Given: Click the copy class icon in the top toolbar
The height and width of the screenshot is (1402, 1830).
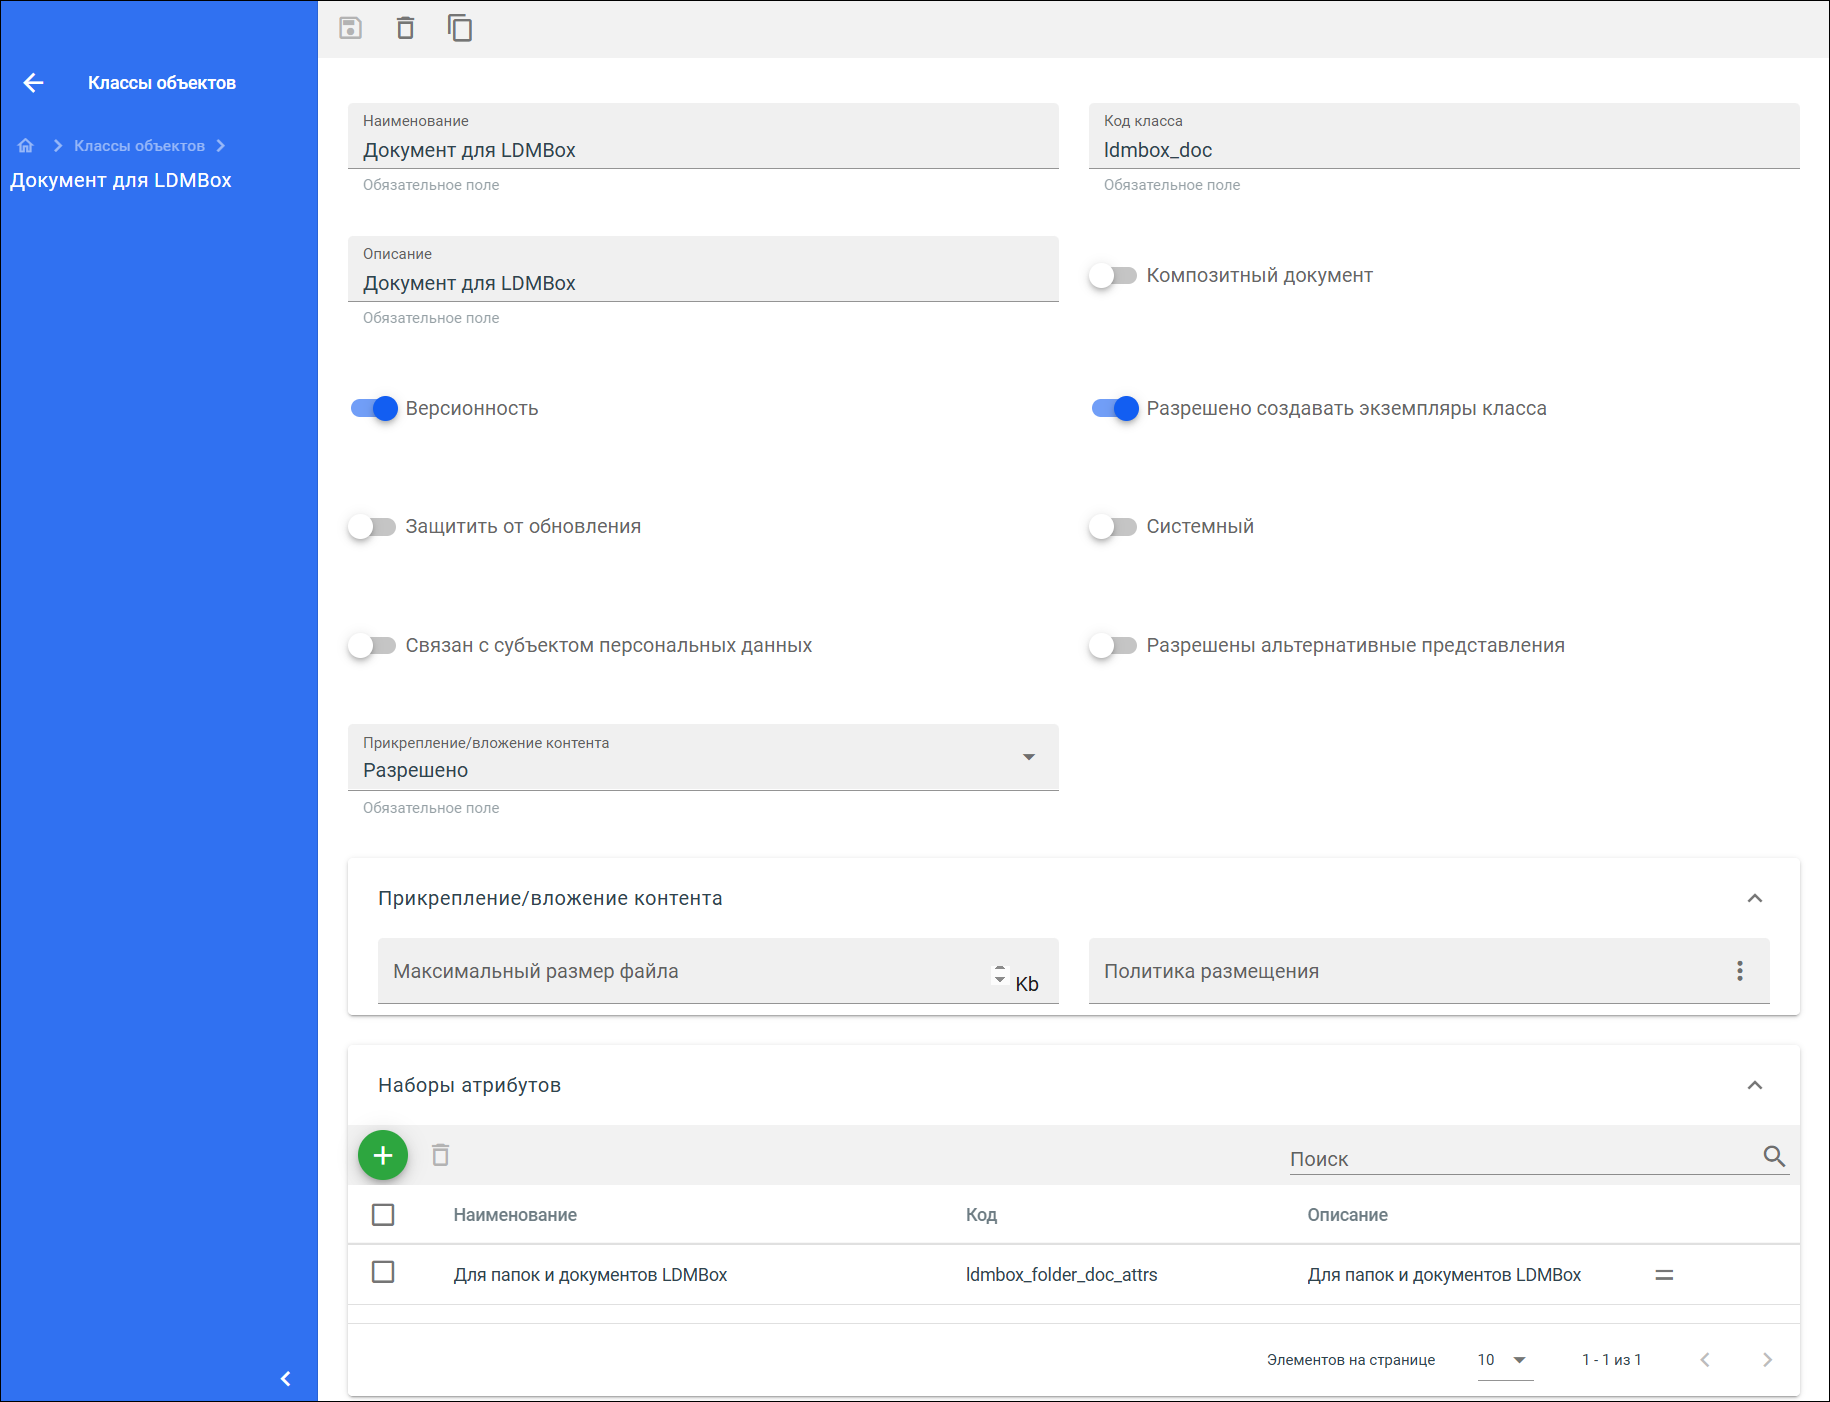Looking at the screenshot, I should click(x=460, y=28).
